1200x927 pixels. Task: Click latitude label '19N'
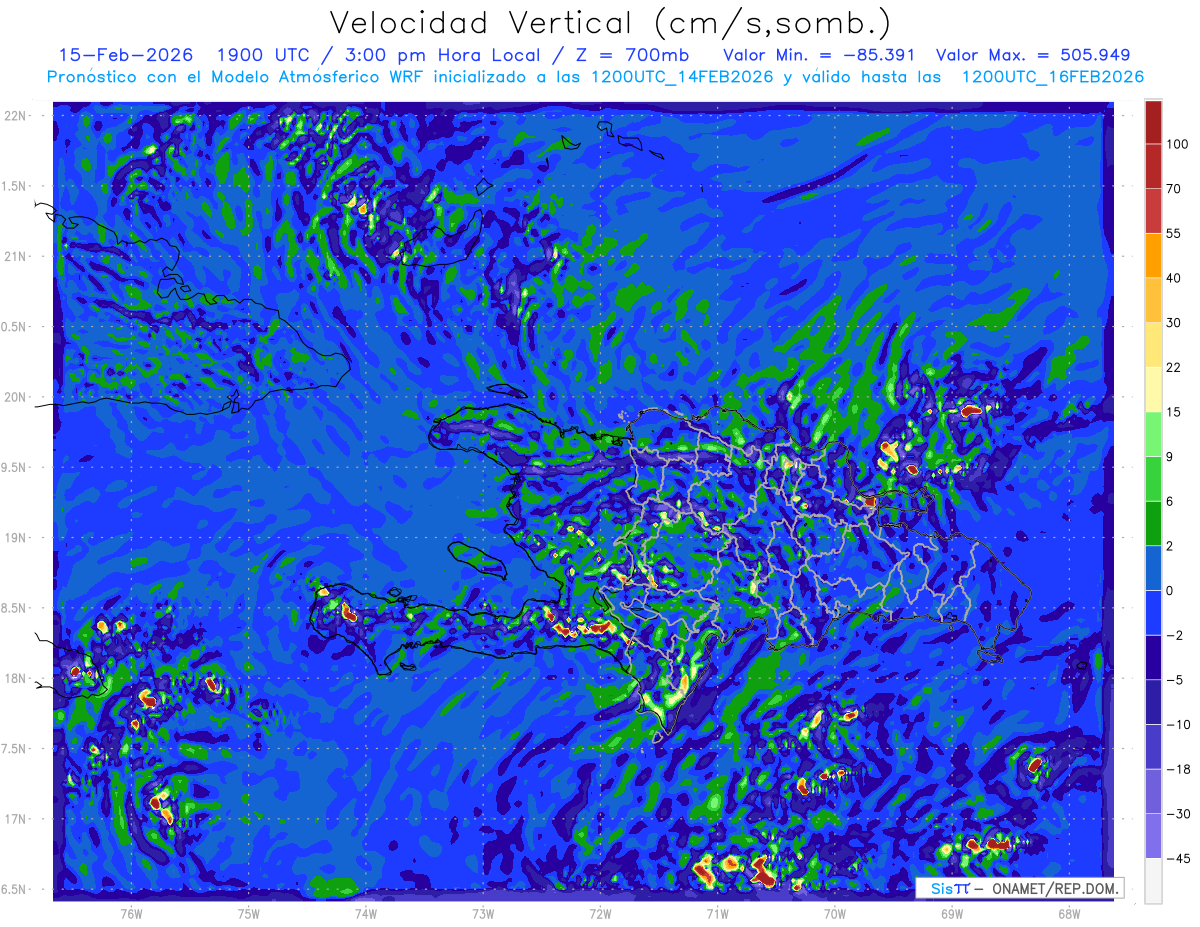[16, 538]
